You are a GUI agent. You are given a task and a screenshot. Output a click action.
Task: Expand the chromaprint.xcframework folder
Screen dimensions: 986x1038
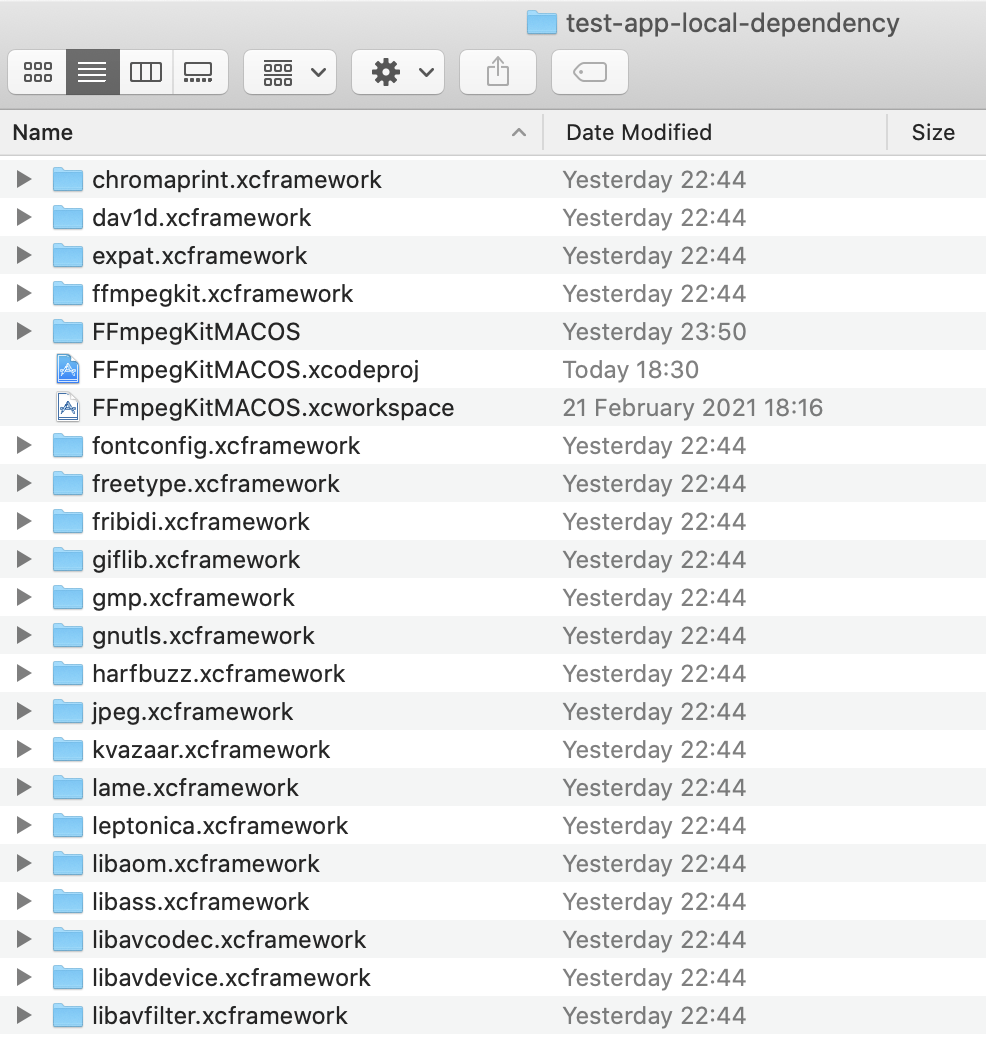25,180
